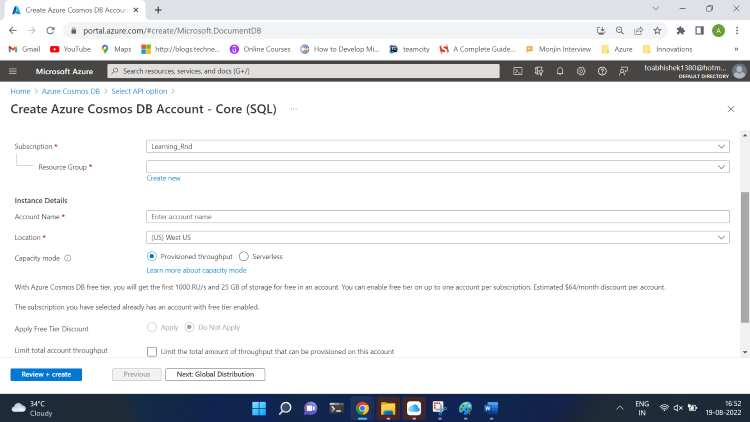Click Next: Global Distribution button

coord(215,375)
